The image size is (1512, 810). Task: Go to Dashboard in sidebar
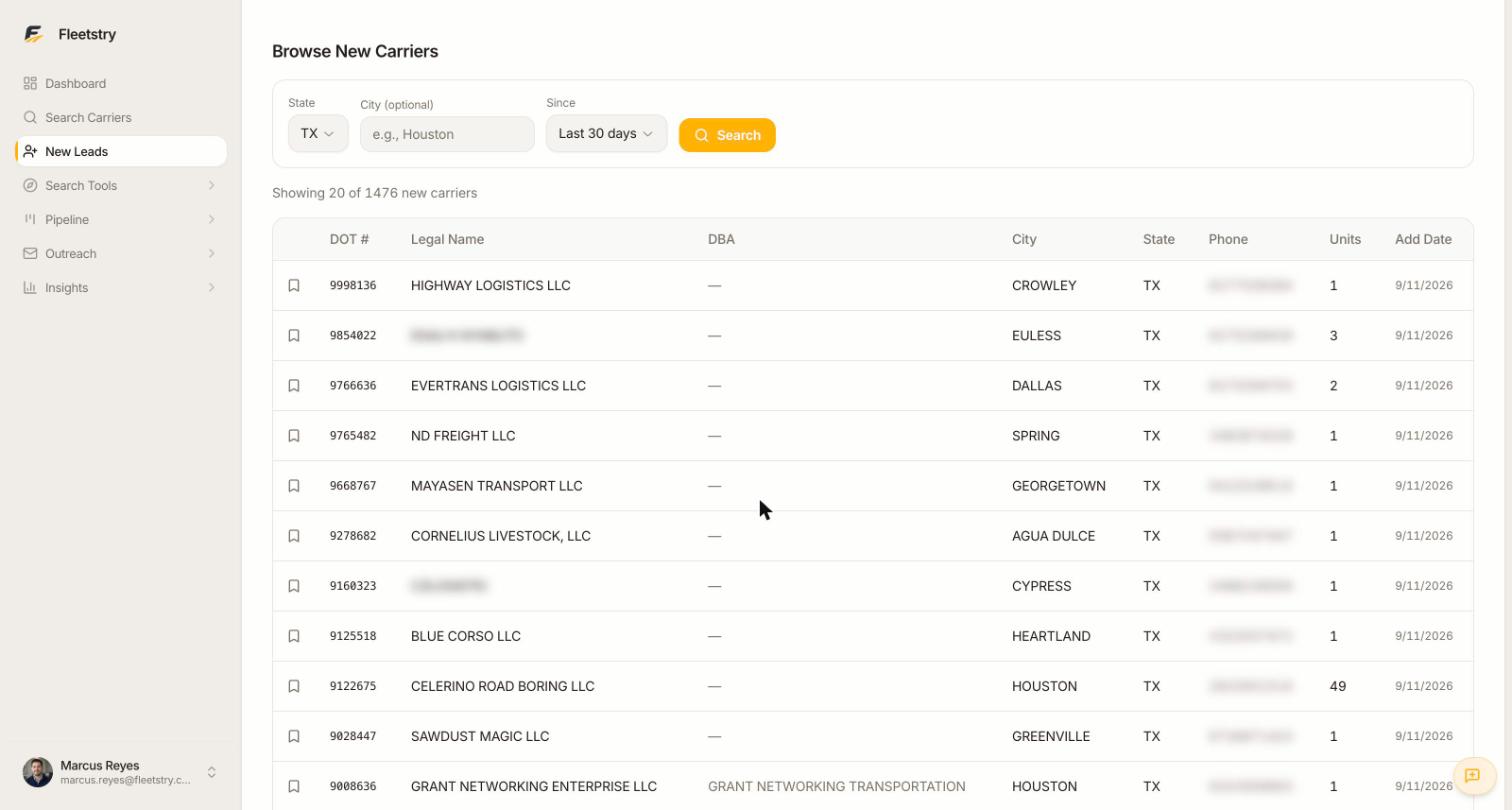121,84
